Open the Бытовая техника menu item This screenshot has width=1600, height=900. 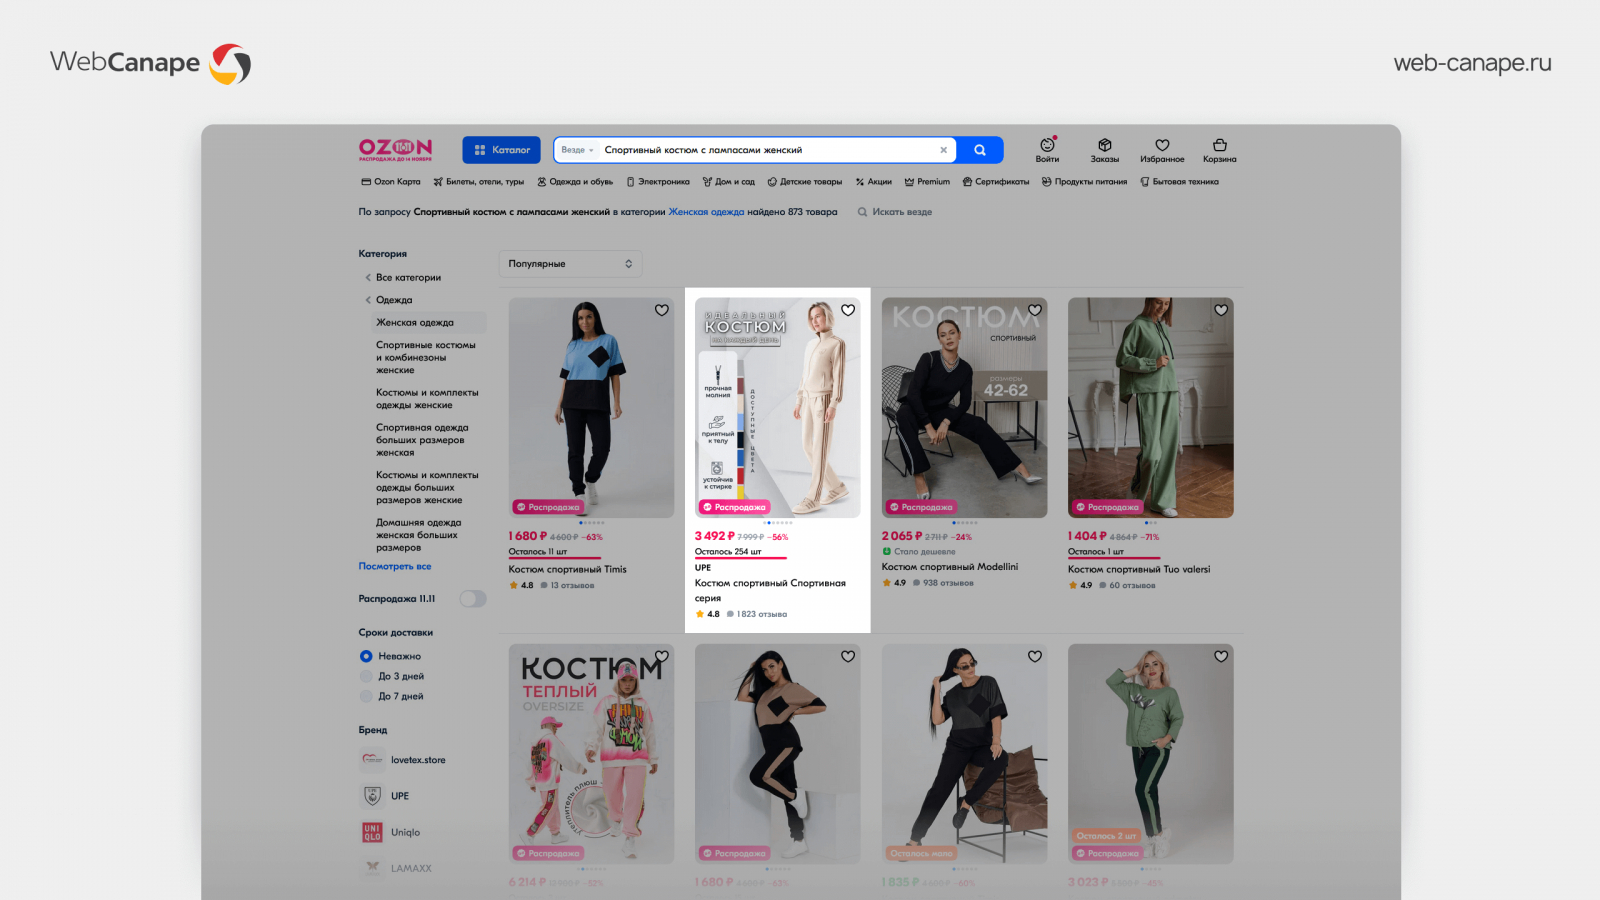[x=1180, y=182]
